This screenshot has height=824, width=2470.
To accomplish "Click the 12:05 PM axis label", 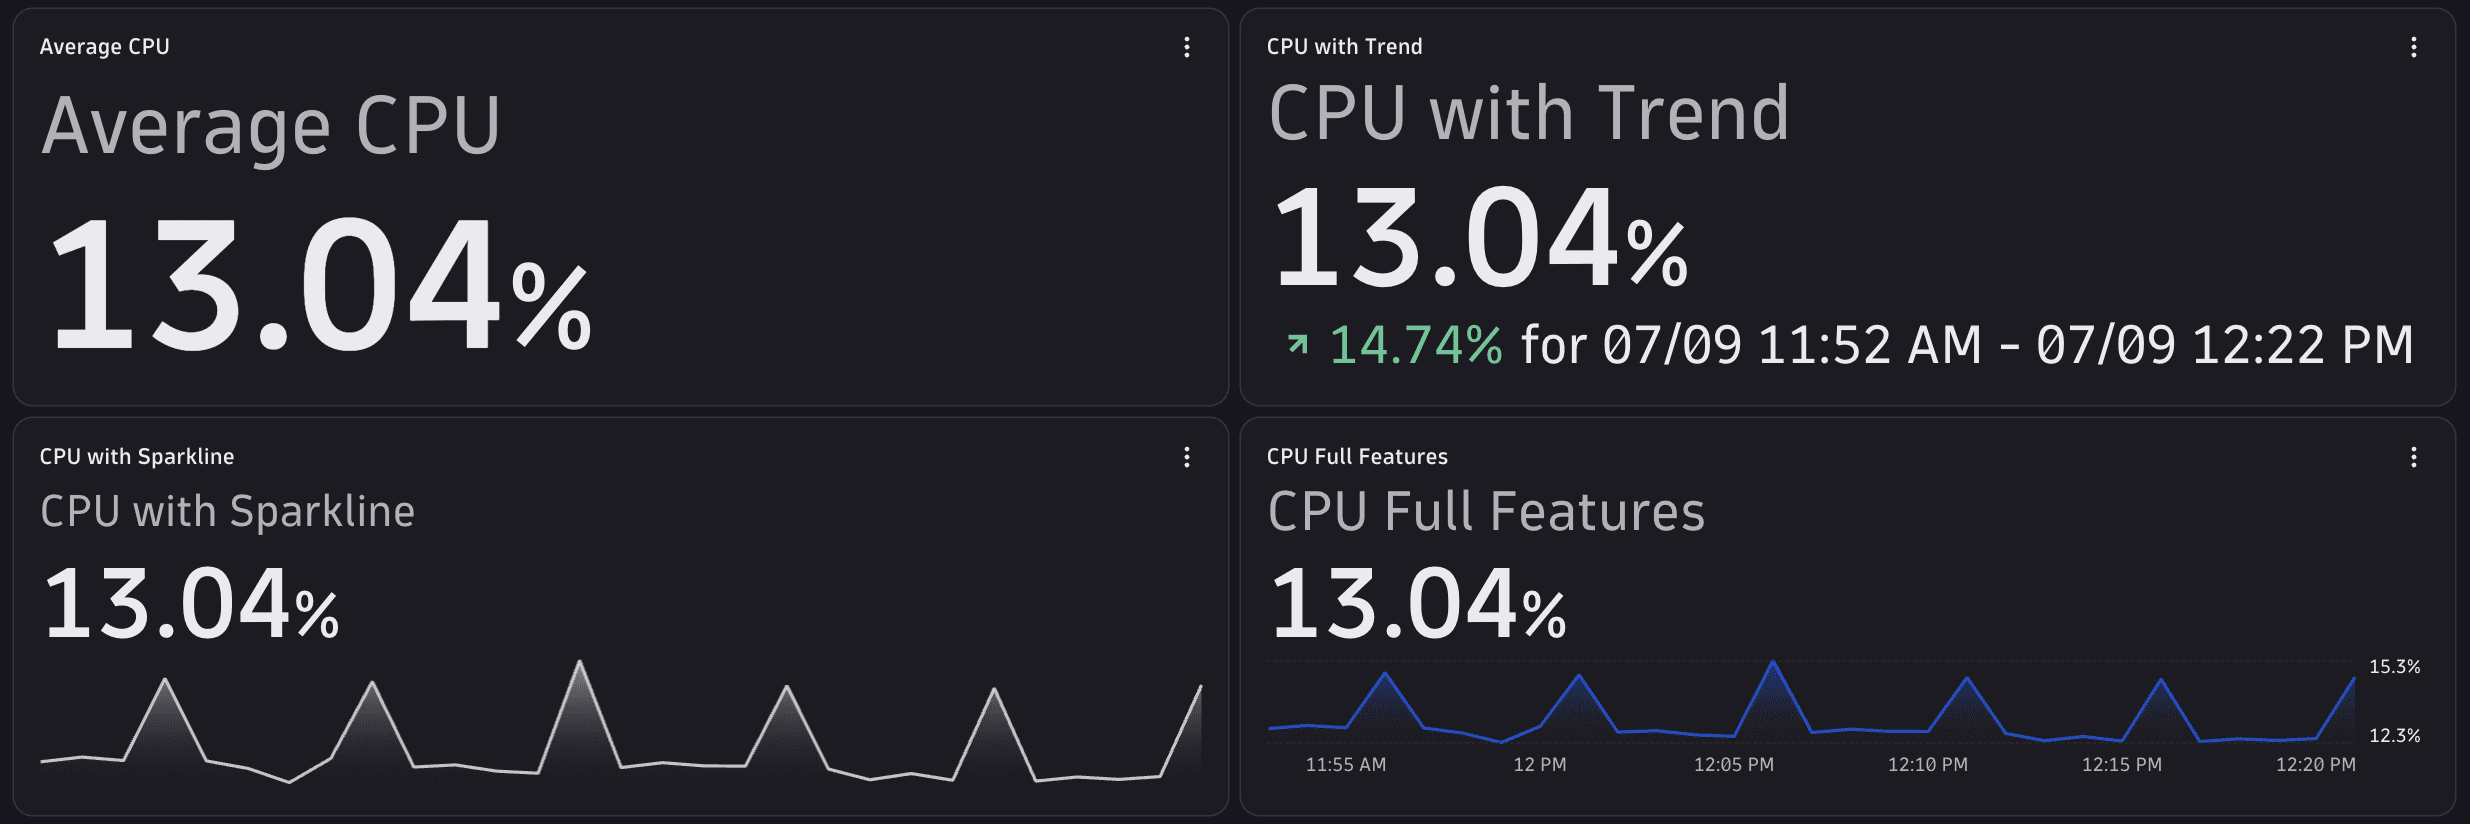I will click(x=1734, y=765).
